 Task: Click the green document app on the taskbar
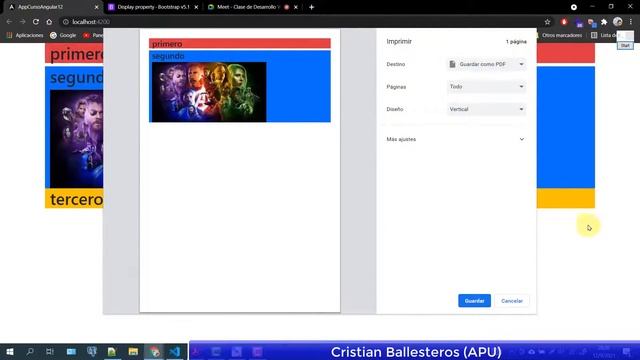112,351
